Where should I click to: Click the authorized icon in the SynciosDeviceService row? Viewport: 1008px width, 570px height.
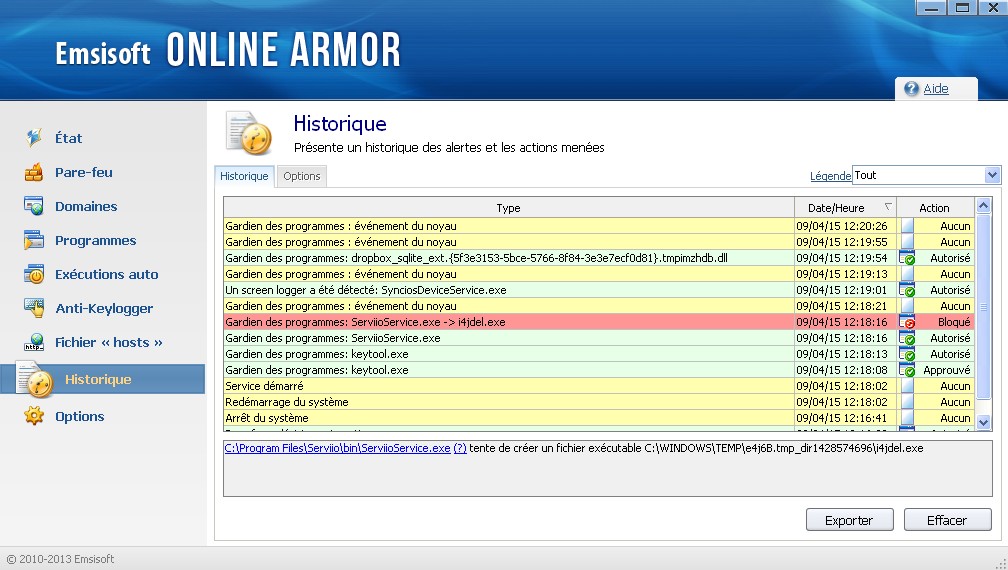907,290
